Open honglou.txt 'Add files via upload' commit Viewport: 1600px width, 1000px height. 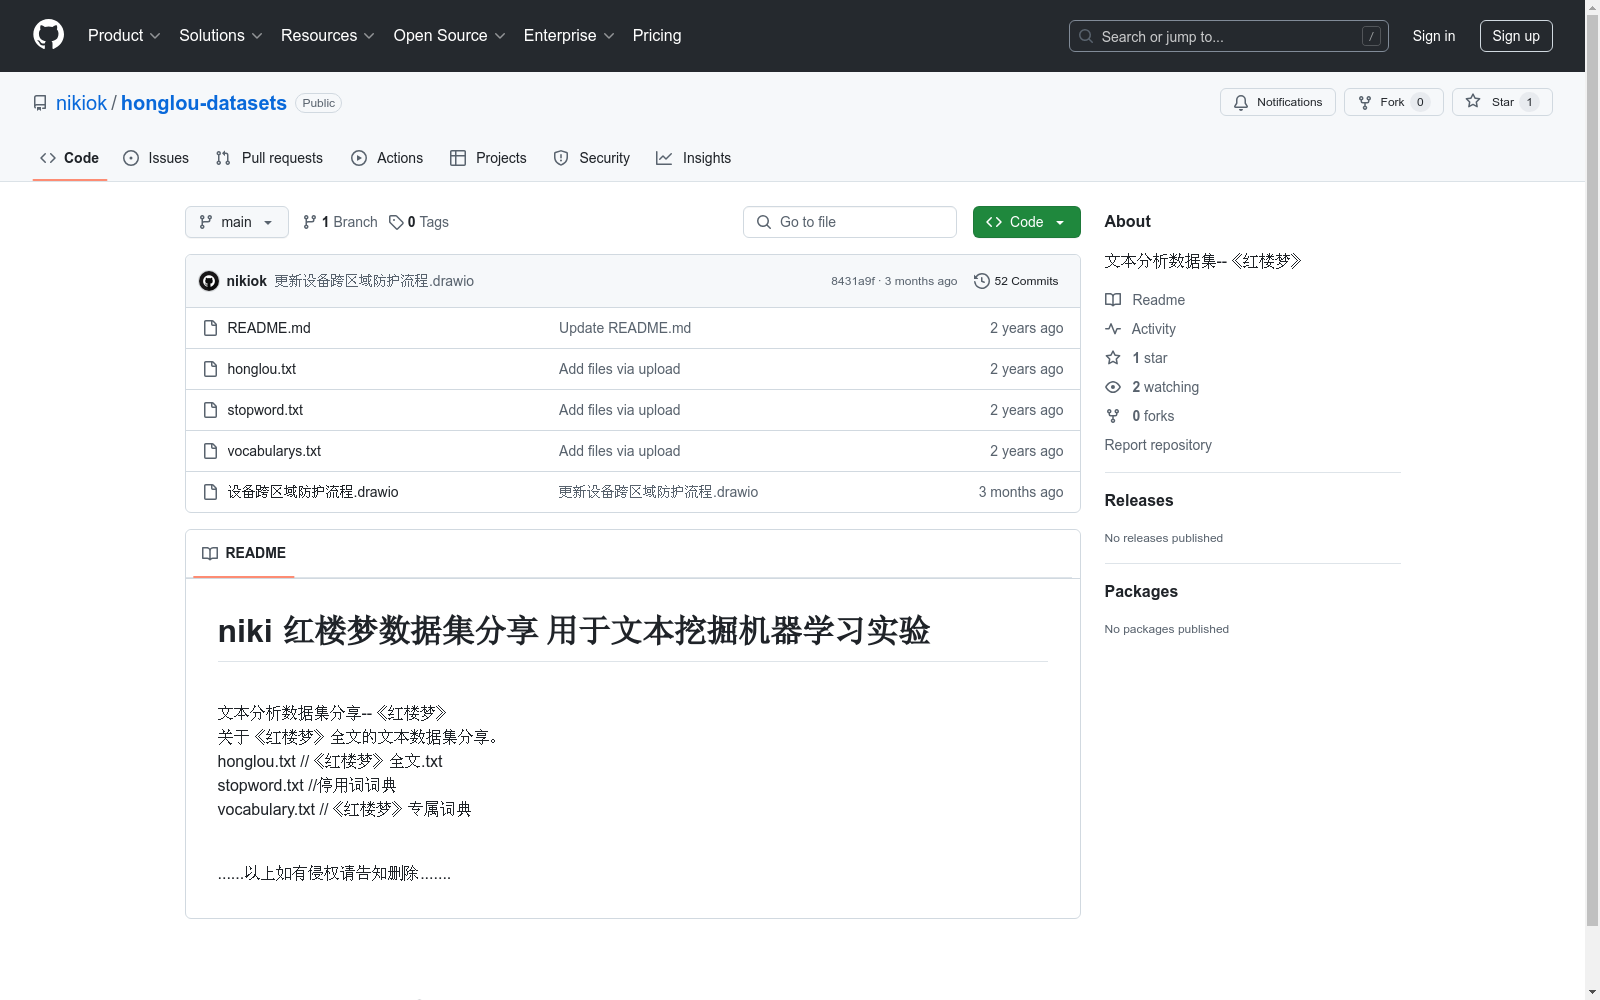pos(620,369)
